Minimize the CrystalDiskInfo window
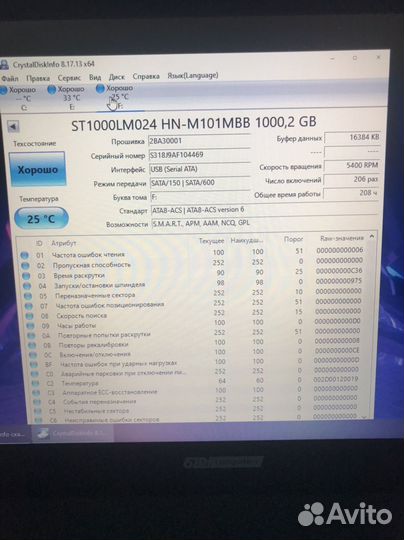The width and height of the screenshot is (404, 540). [x=332, y=59]
